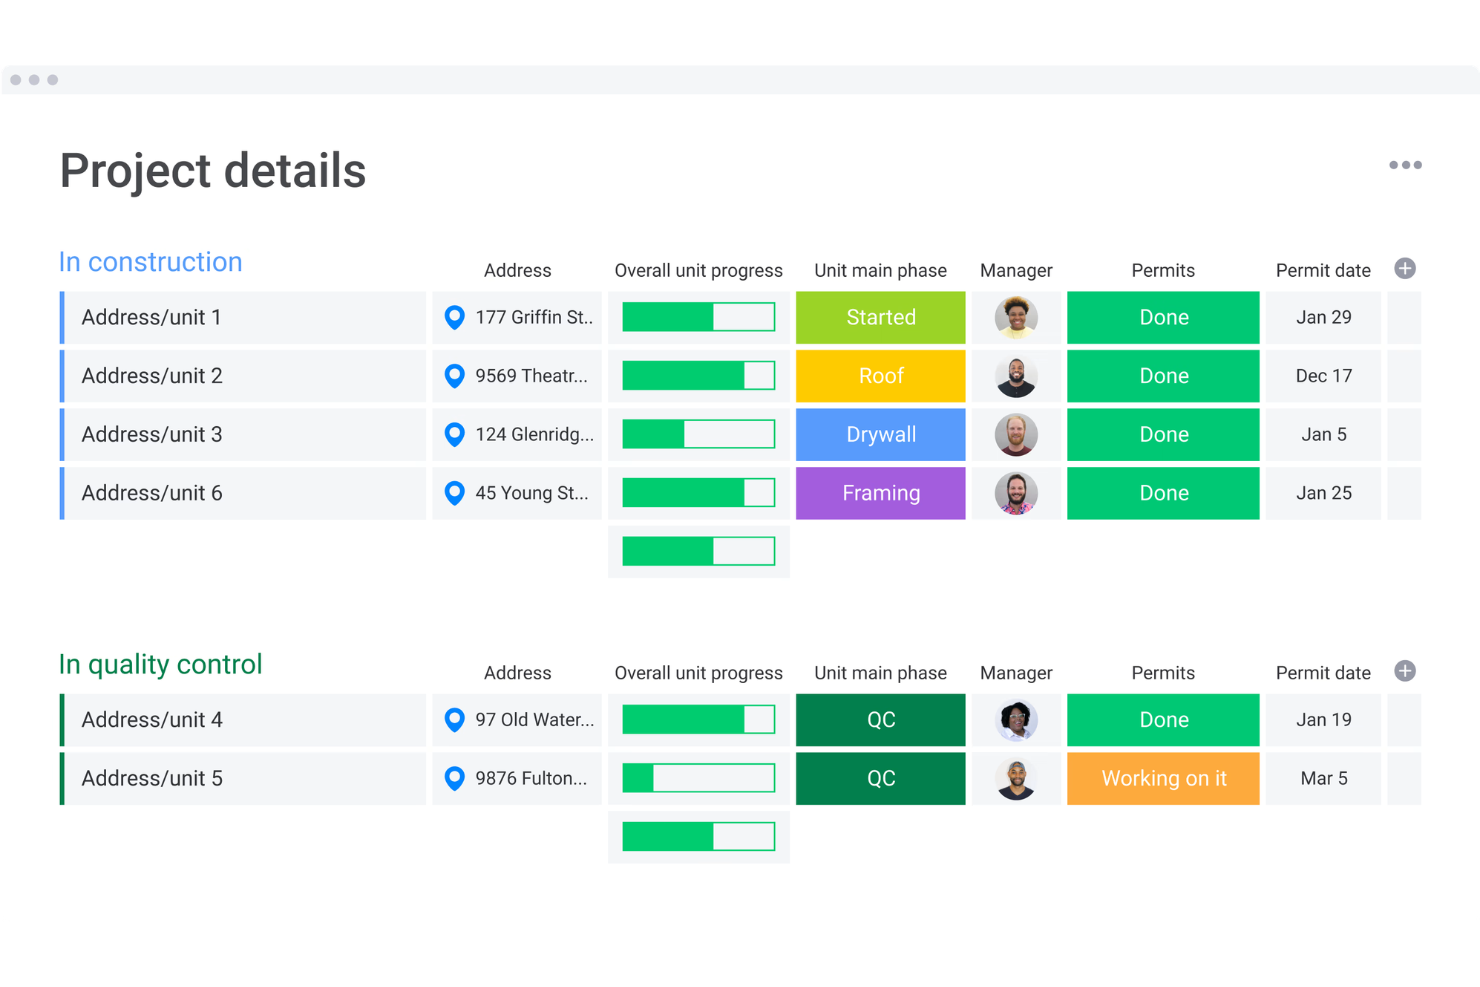Image resolution: width=1480 pixels, height=987 pixels.
Task: Open the manager avatar for Address/unit 4
Action: (1016, 720)
